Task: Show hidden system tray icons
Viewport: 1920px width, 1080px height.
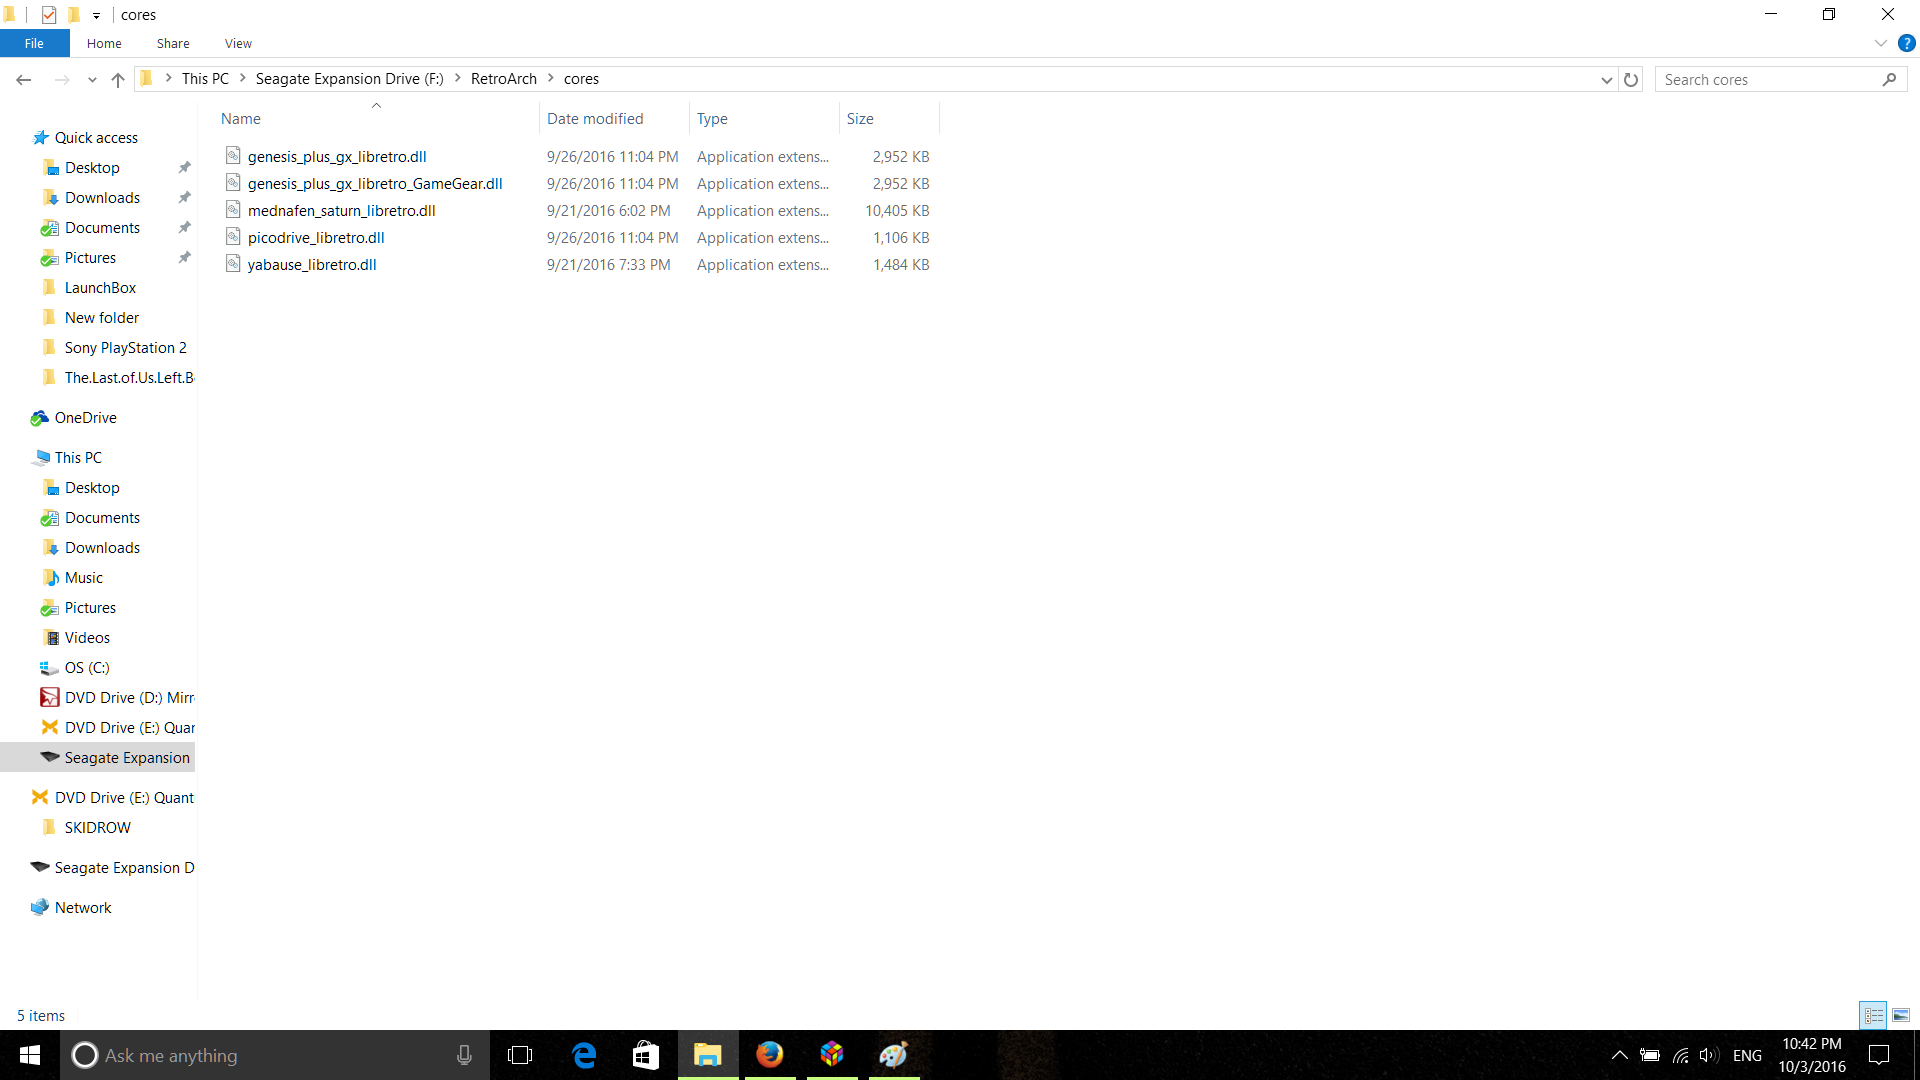Action: coord(1620,1055)
